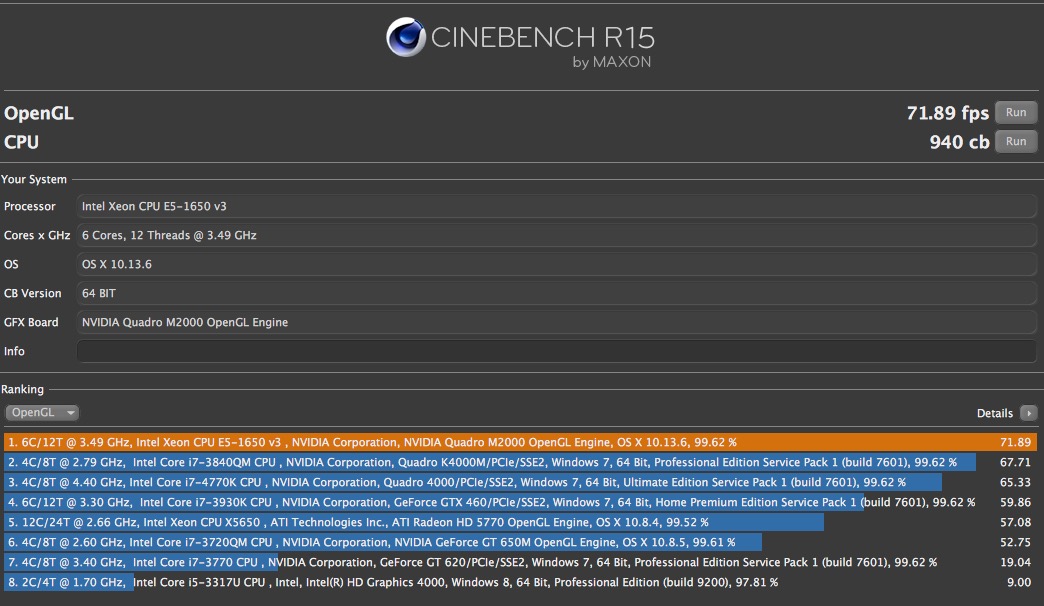Click the CINEBENCH R15 title text
The height and width of the screenshot is (606, 1044).
pos(543,37)
